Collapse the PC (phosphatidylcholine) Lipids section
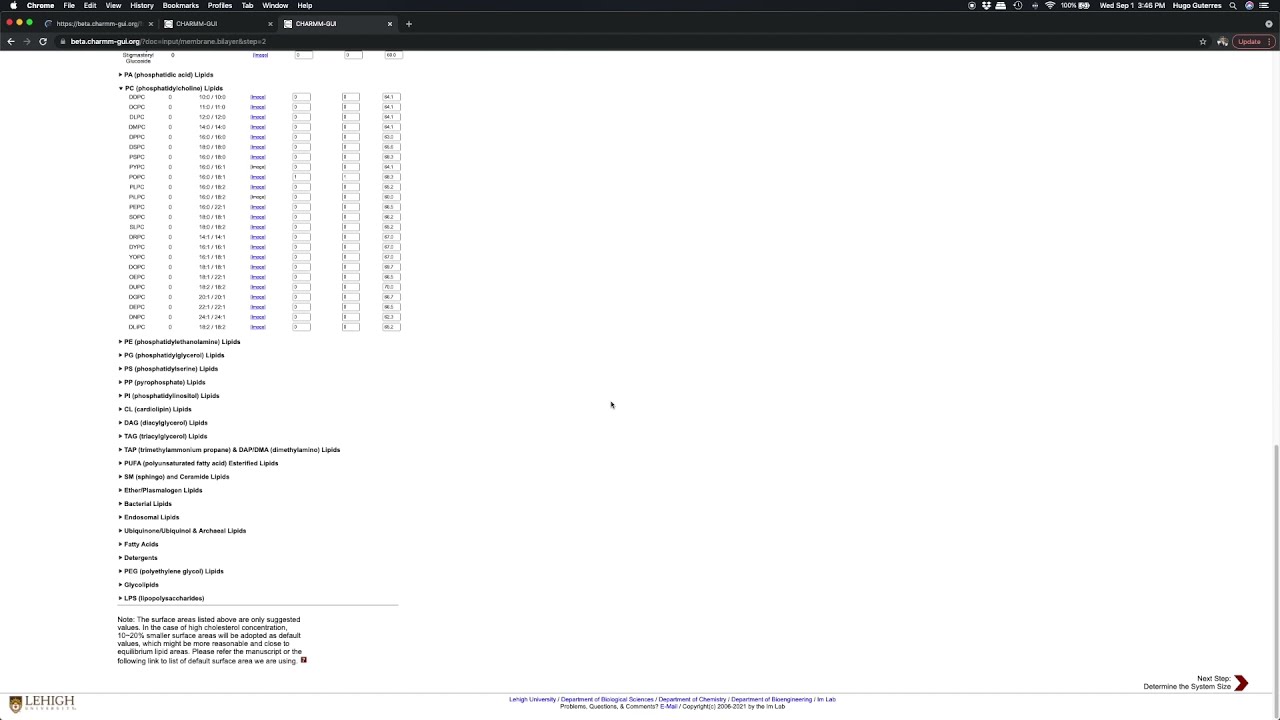This screenshot has height=720, width=1280. 170,88
